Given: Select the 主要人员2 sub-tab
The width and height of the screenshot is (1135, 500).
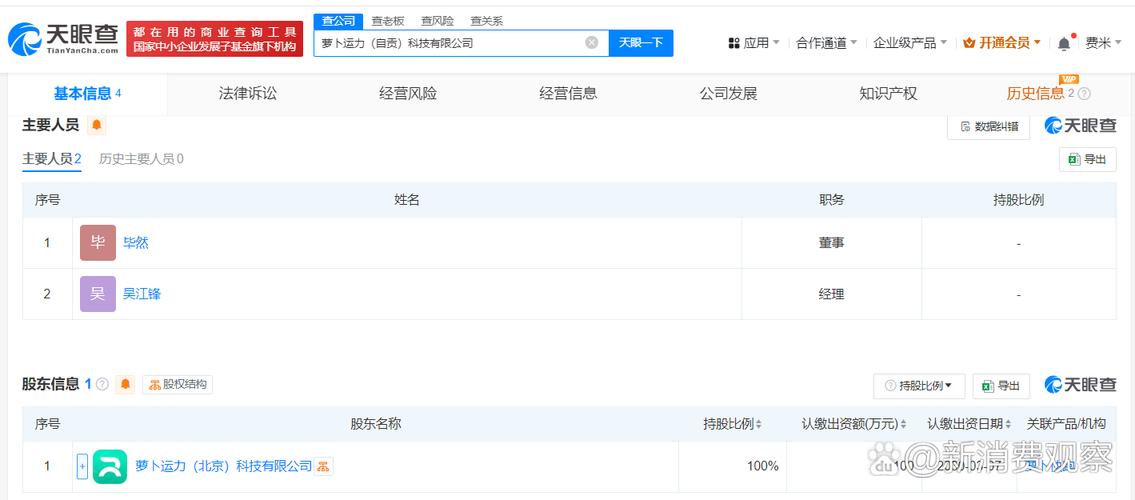Looking at the screenshot, I should [51, 159].
